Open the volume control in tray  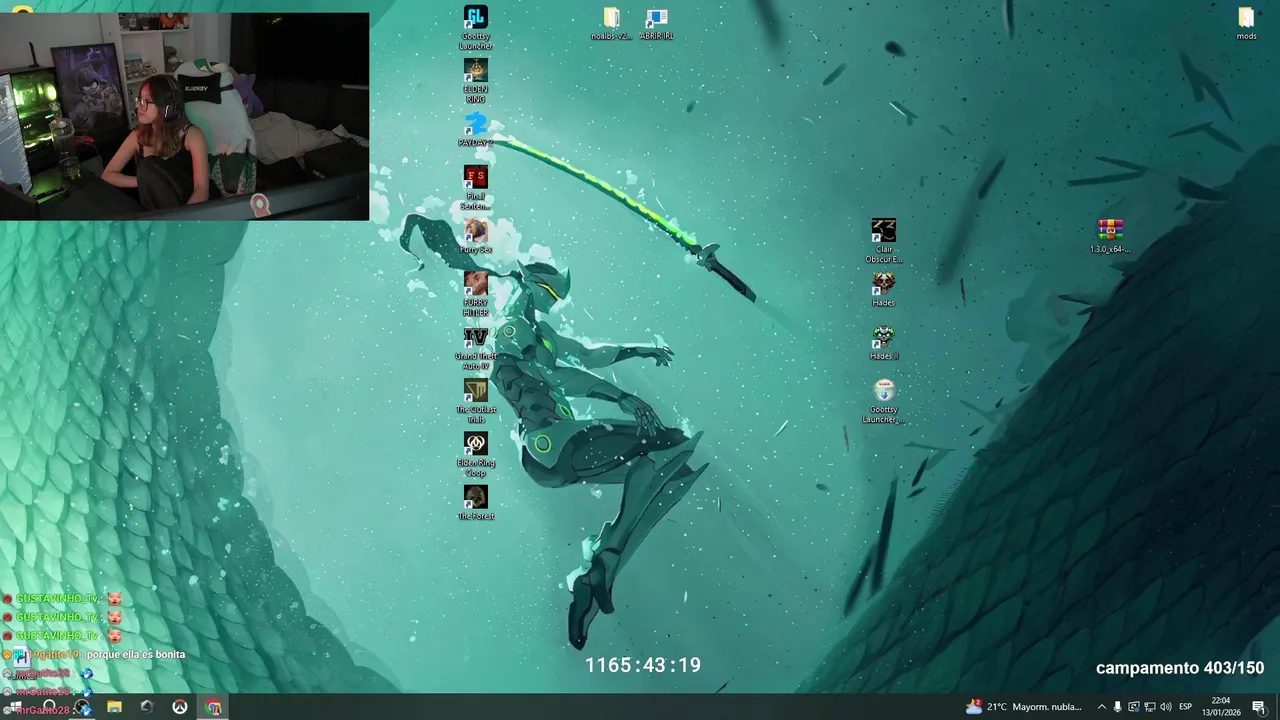[1165, 707]
